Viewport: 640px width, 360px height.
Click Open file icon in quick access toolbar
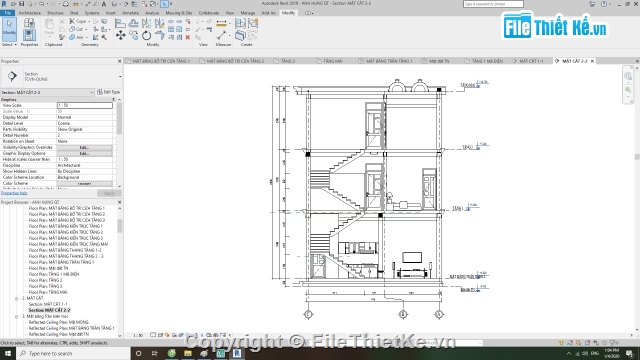click(x=13, y=4)
